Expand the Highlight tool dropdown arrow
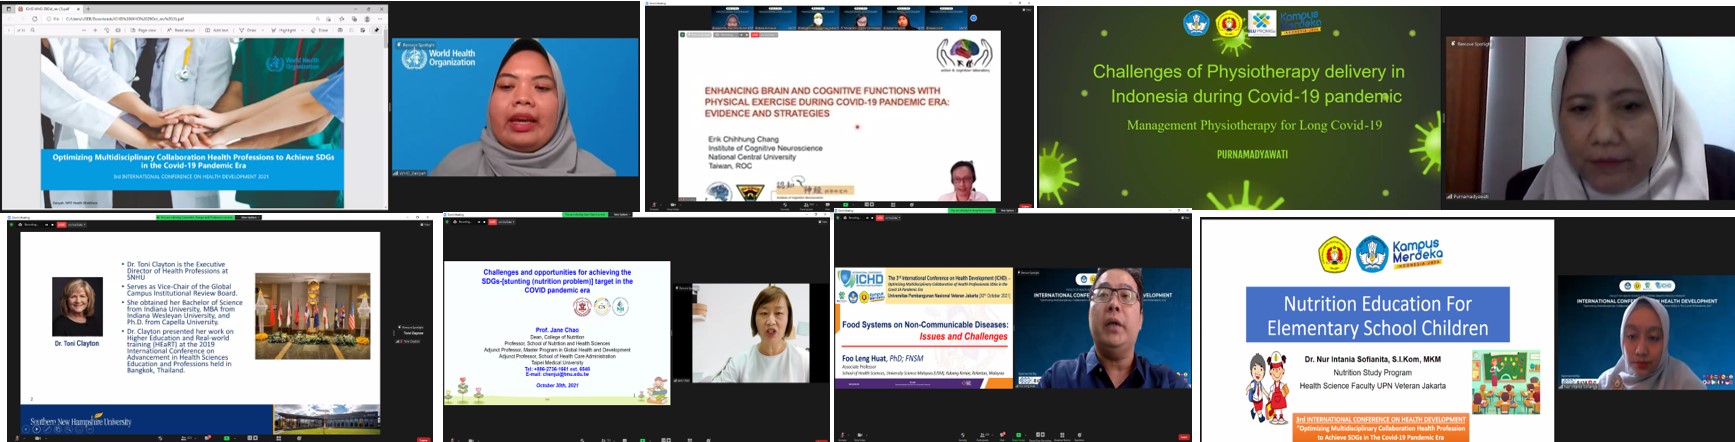Image resolution: width=1735 pixels, height=442 pixels. [302, 30]
